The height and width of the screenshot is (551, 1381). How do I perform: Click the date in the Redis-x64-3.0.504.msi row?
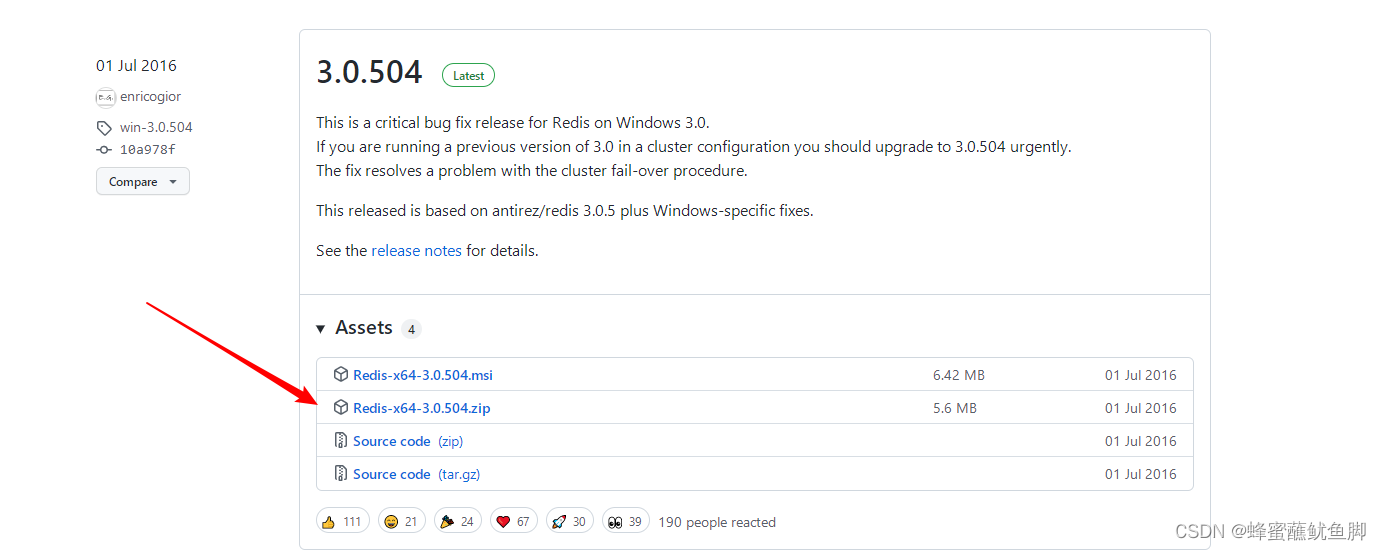click(x=1141, y=375)
